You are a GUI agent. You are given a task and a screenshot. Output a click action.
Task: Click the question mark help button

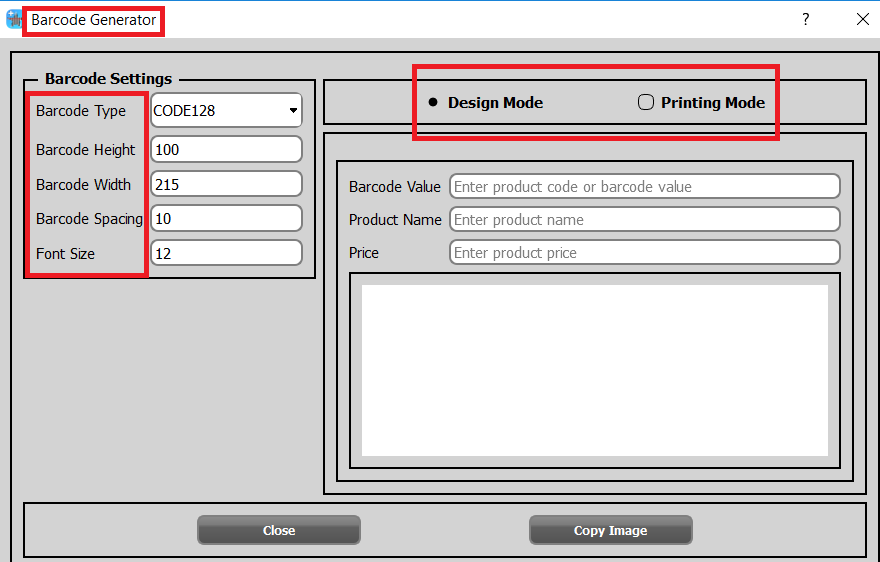pyautogui.click(x=806, y=19)
